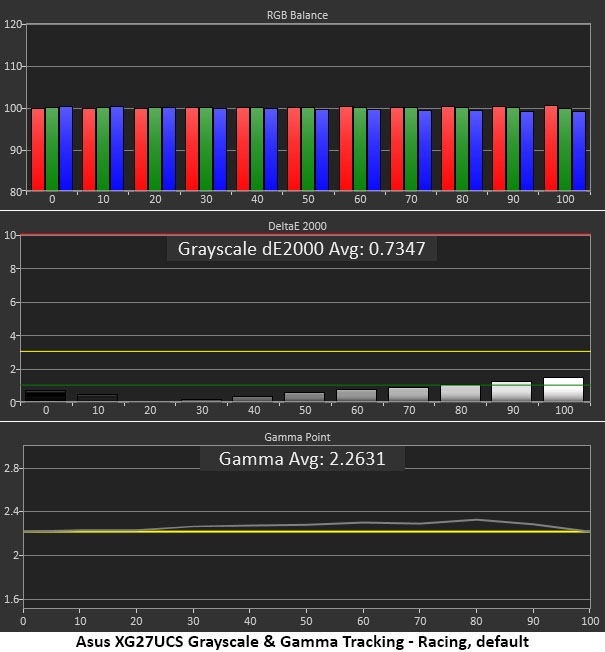Click the blue bar at 100 in RGB Balance
The width and height of the screenshot is (605, 652).
[x=579, y=151]
